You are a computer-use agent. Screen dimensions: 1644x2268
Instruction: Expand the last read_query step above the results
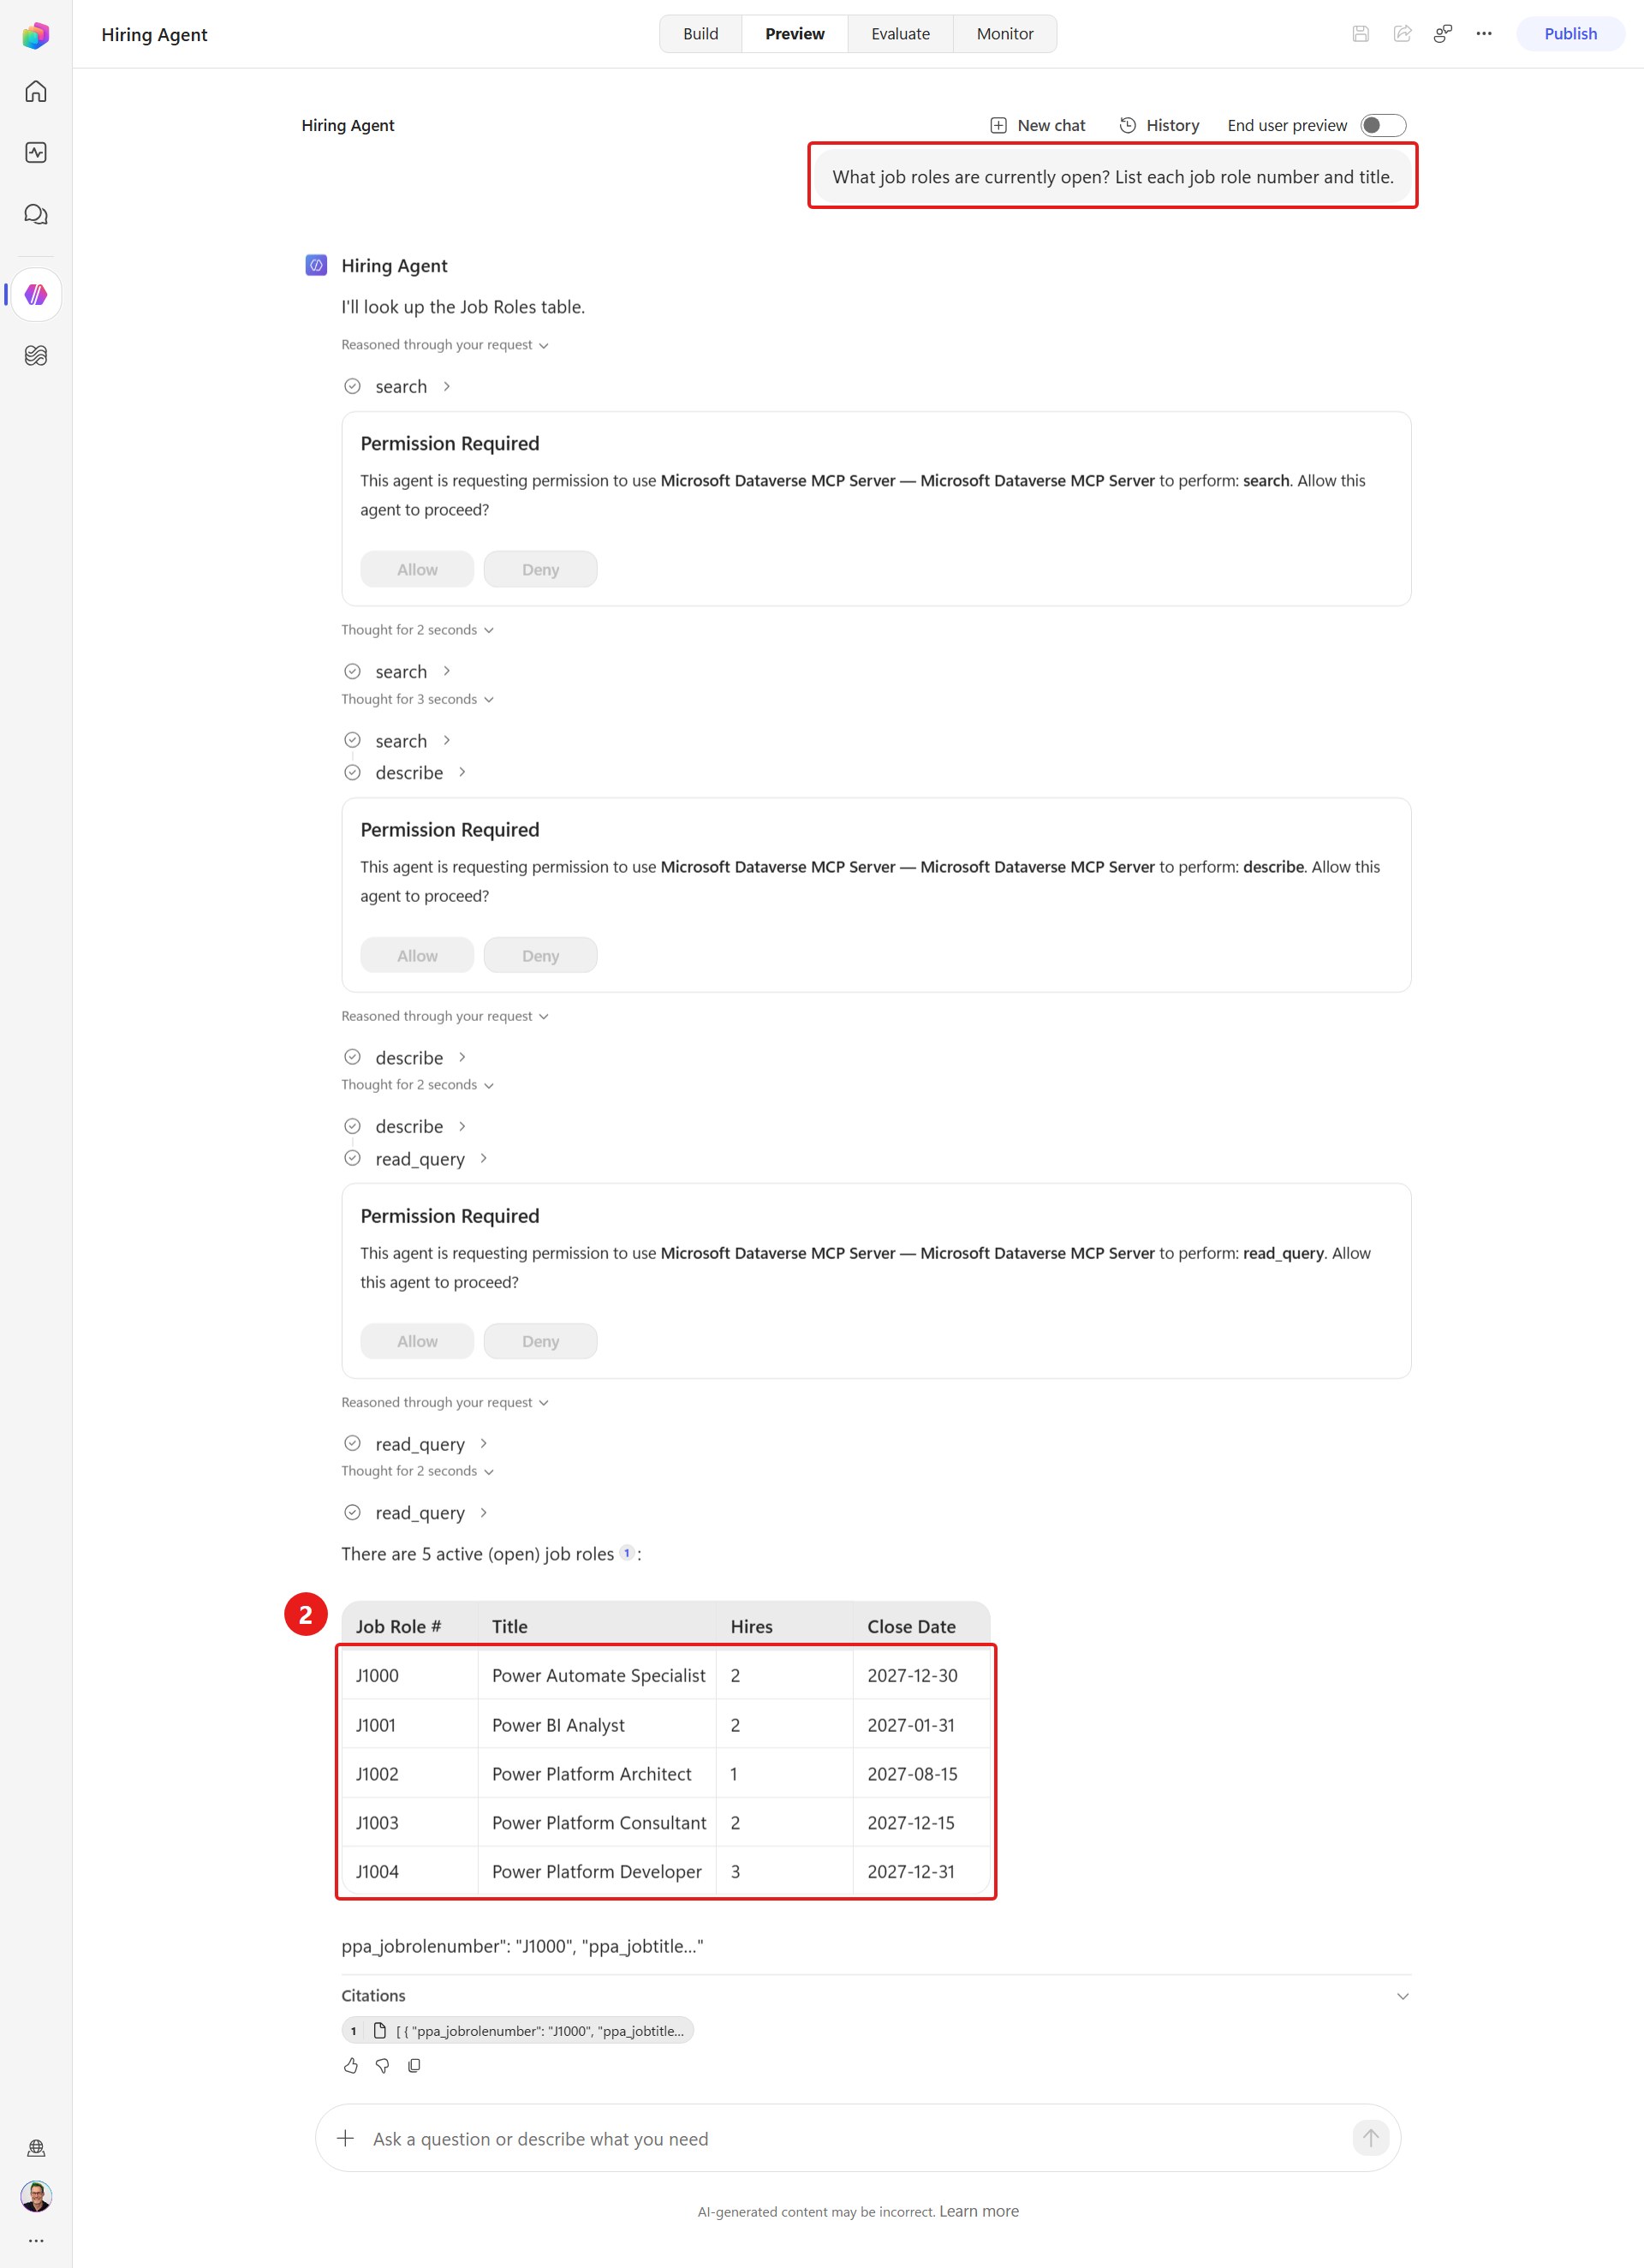pyautogui.click(x=416, y=1513)
